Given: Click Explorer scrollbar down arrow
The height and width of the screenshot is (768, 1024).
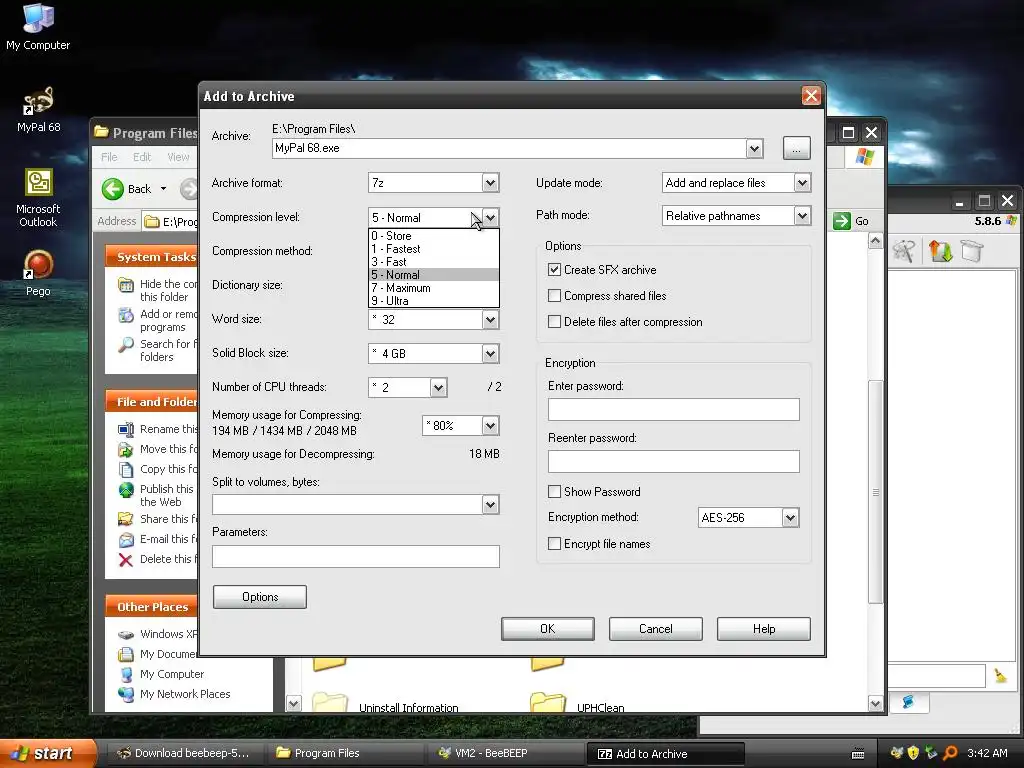Looking at the screenshot, I should tap(875, 703).
